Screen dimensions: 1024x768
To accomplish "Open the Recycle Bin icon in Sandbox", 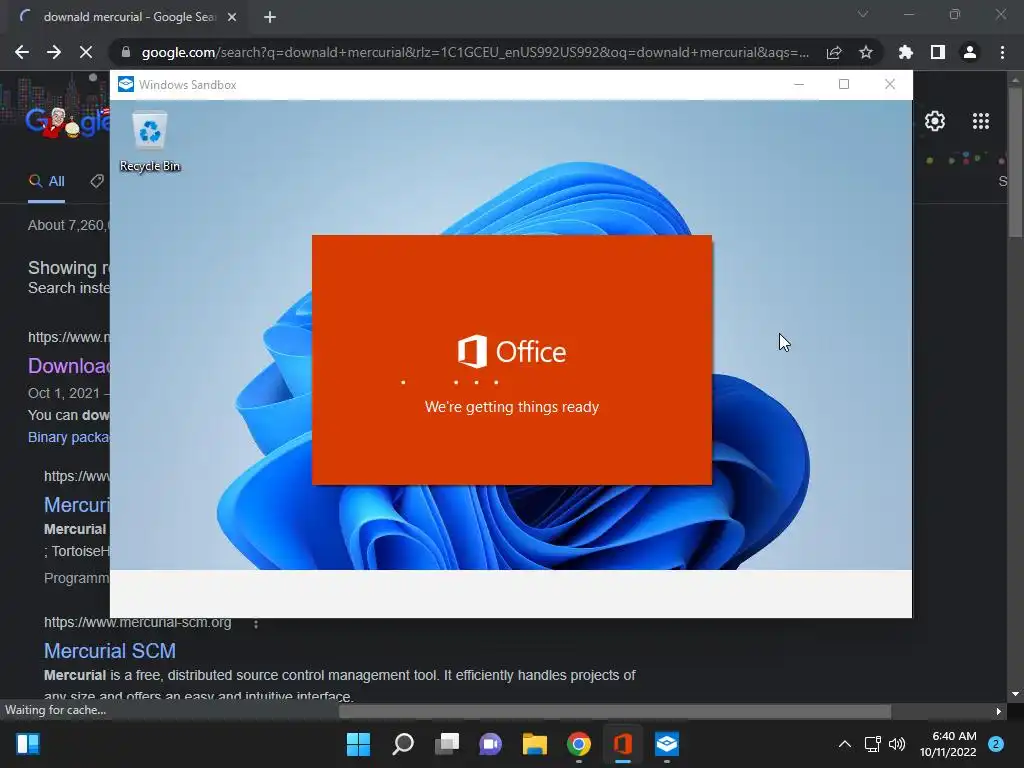I will [150, 141].
